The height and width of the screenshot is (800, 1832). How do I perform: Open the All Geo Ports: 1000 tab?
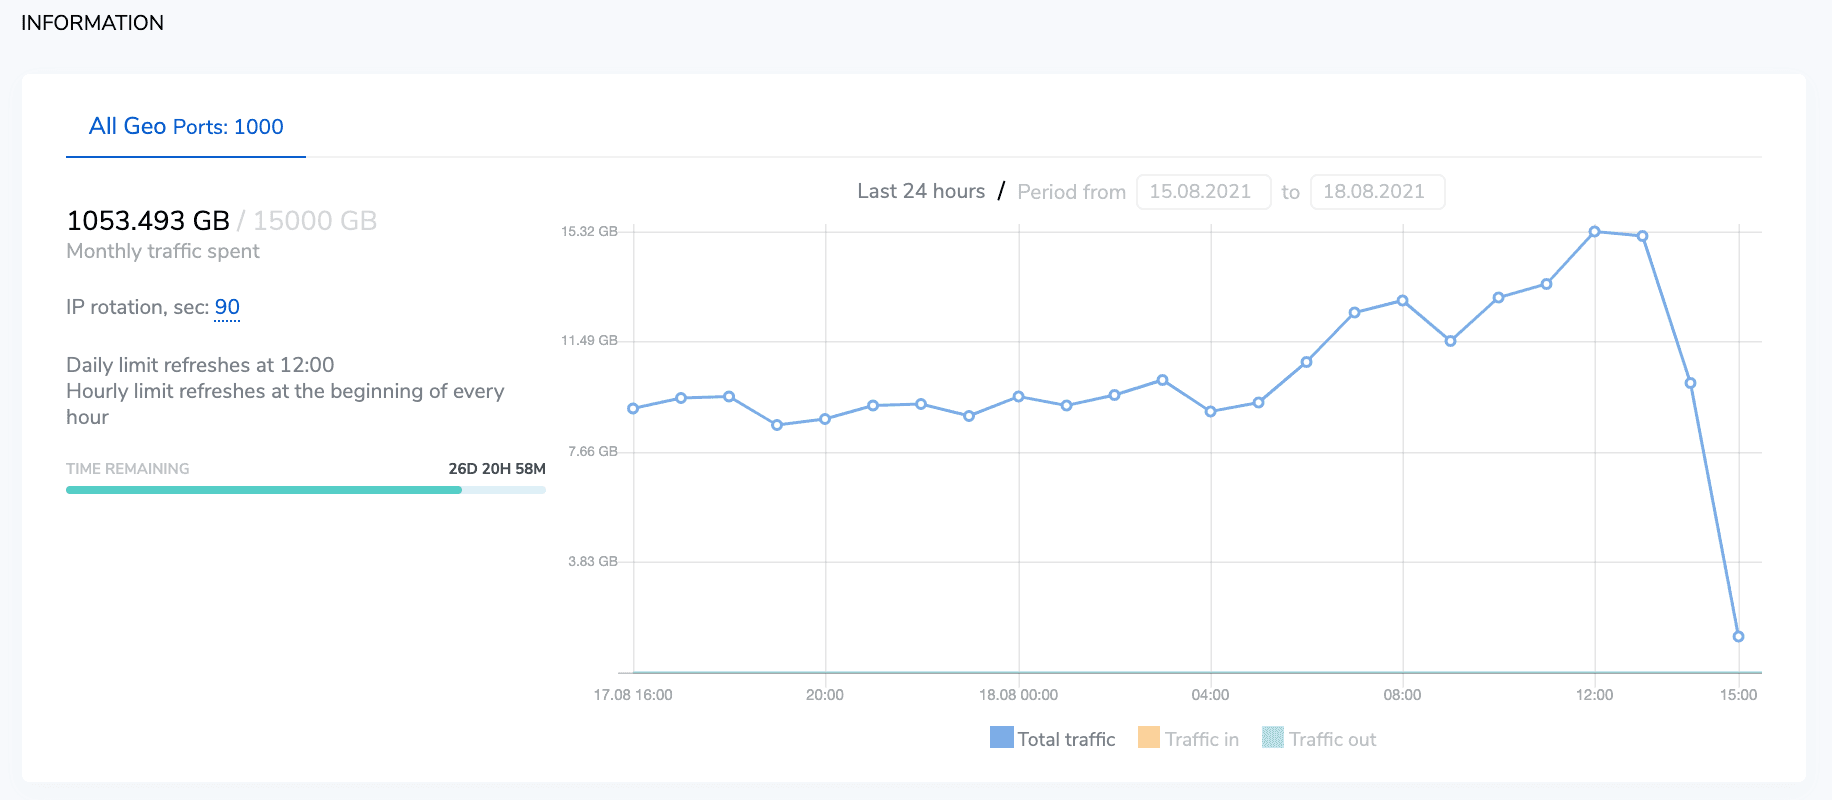pos(186,127)
